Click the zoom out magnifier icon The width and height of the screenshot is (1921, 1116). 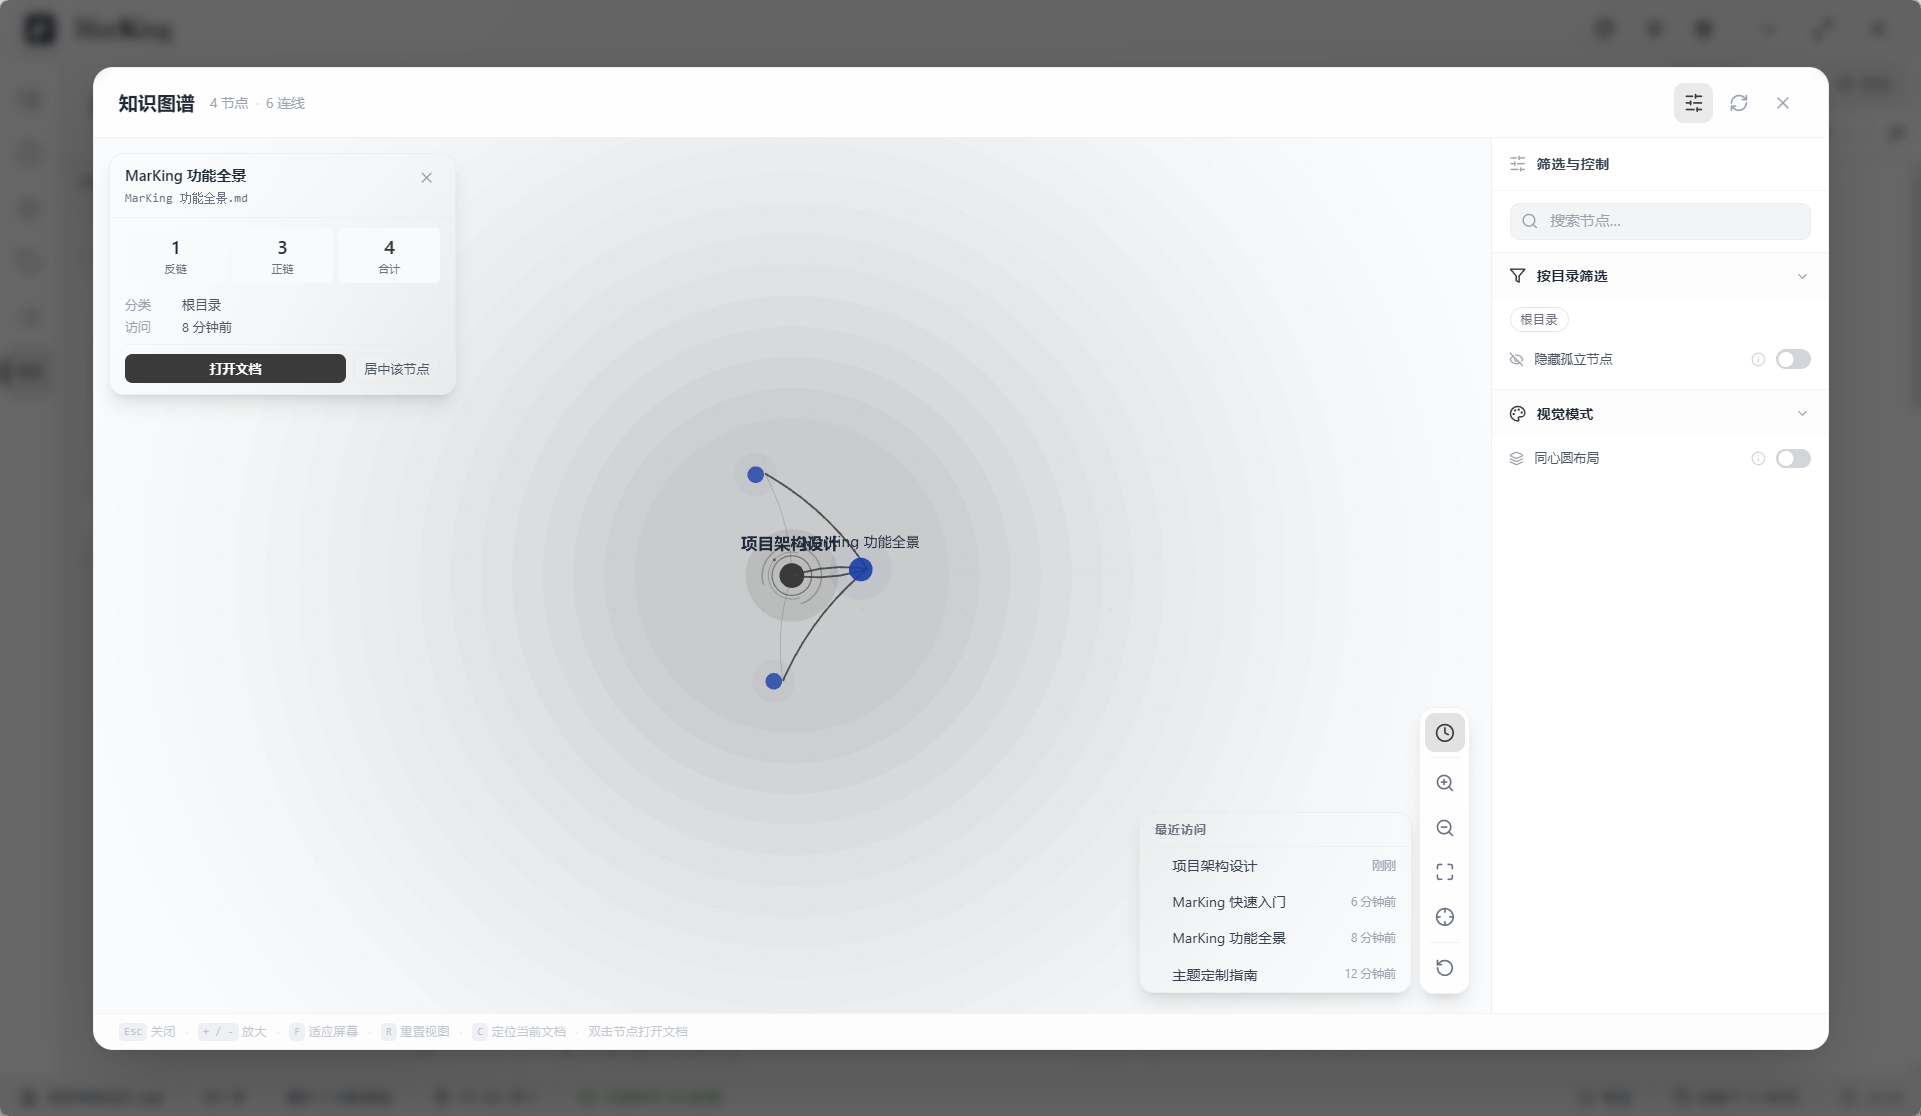tap(1444, 828)
